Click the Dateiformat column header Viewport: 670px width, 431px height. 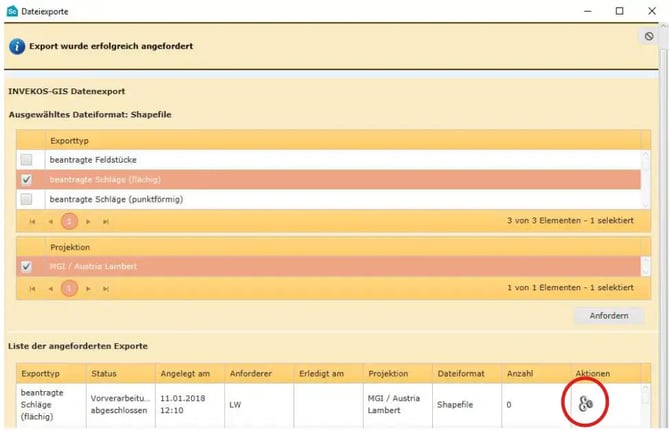coord(467,373)
